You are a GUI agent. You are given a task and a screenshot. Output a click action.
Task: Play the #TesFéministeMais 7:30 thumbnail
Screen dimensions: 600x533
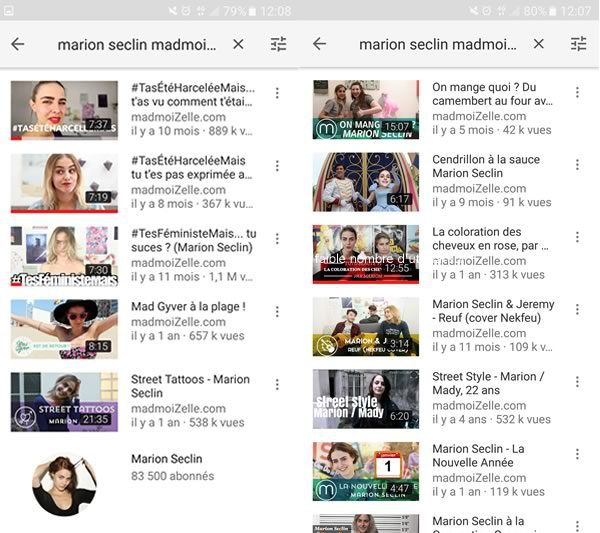pyautogui.click(x=64, y=256)
